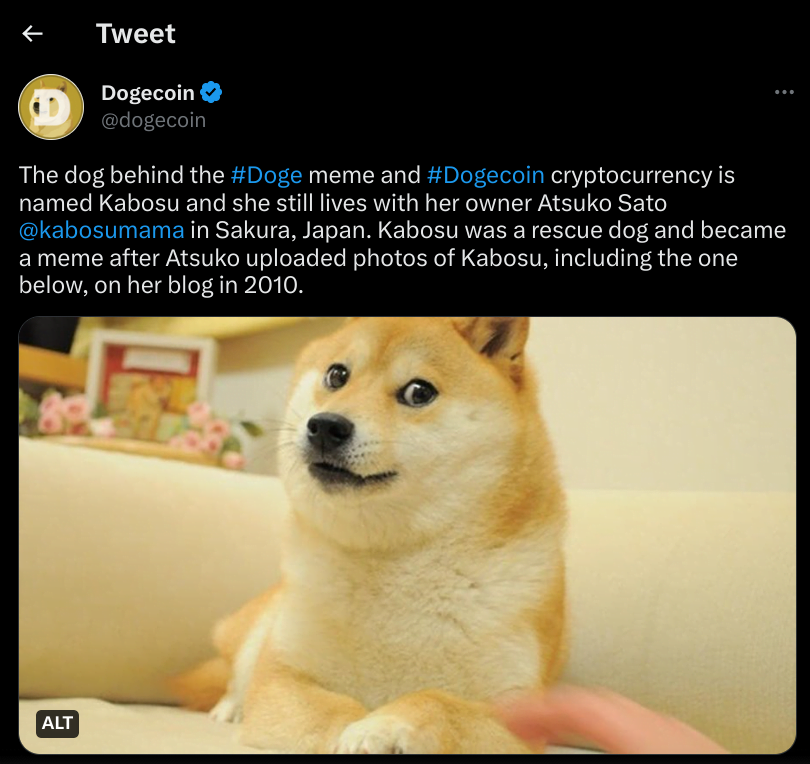Click the words 'Atsuko Sato' in tweet
Screen dimensions: 810x764
(x=602, y=203)
